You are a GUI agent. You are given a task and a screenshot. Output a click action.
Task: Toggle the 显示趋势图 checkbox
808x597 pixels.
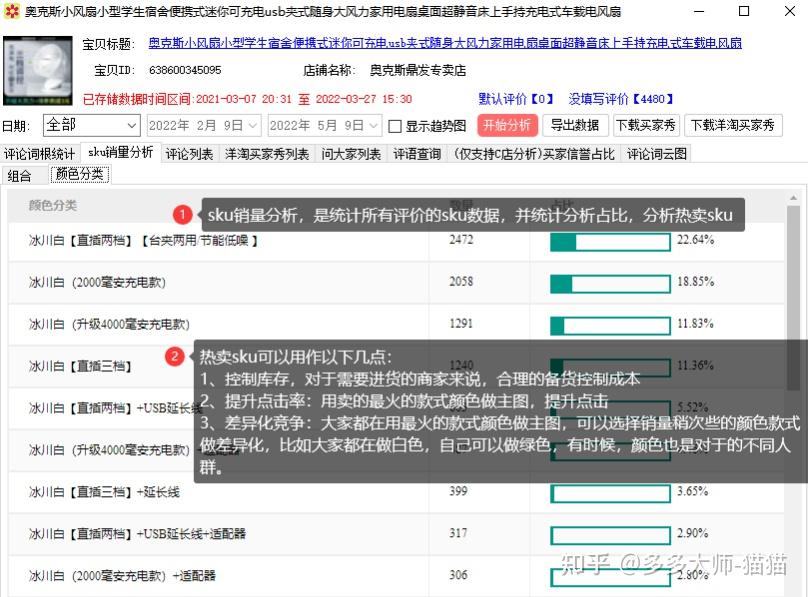pyautogui.click(x=395, y=126)
